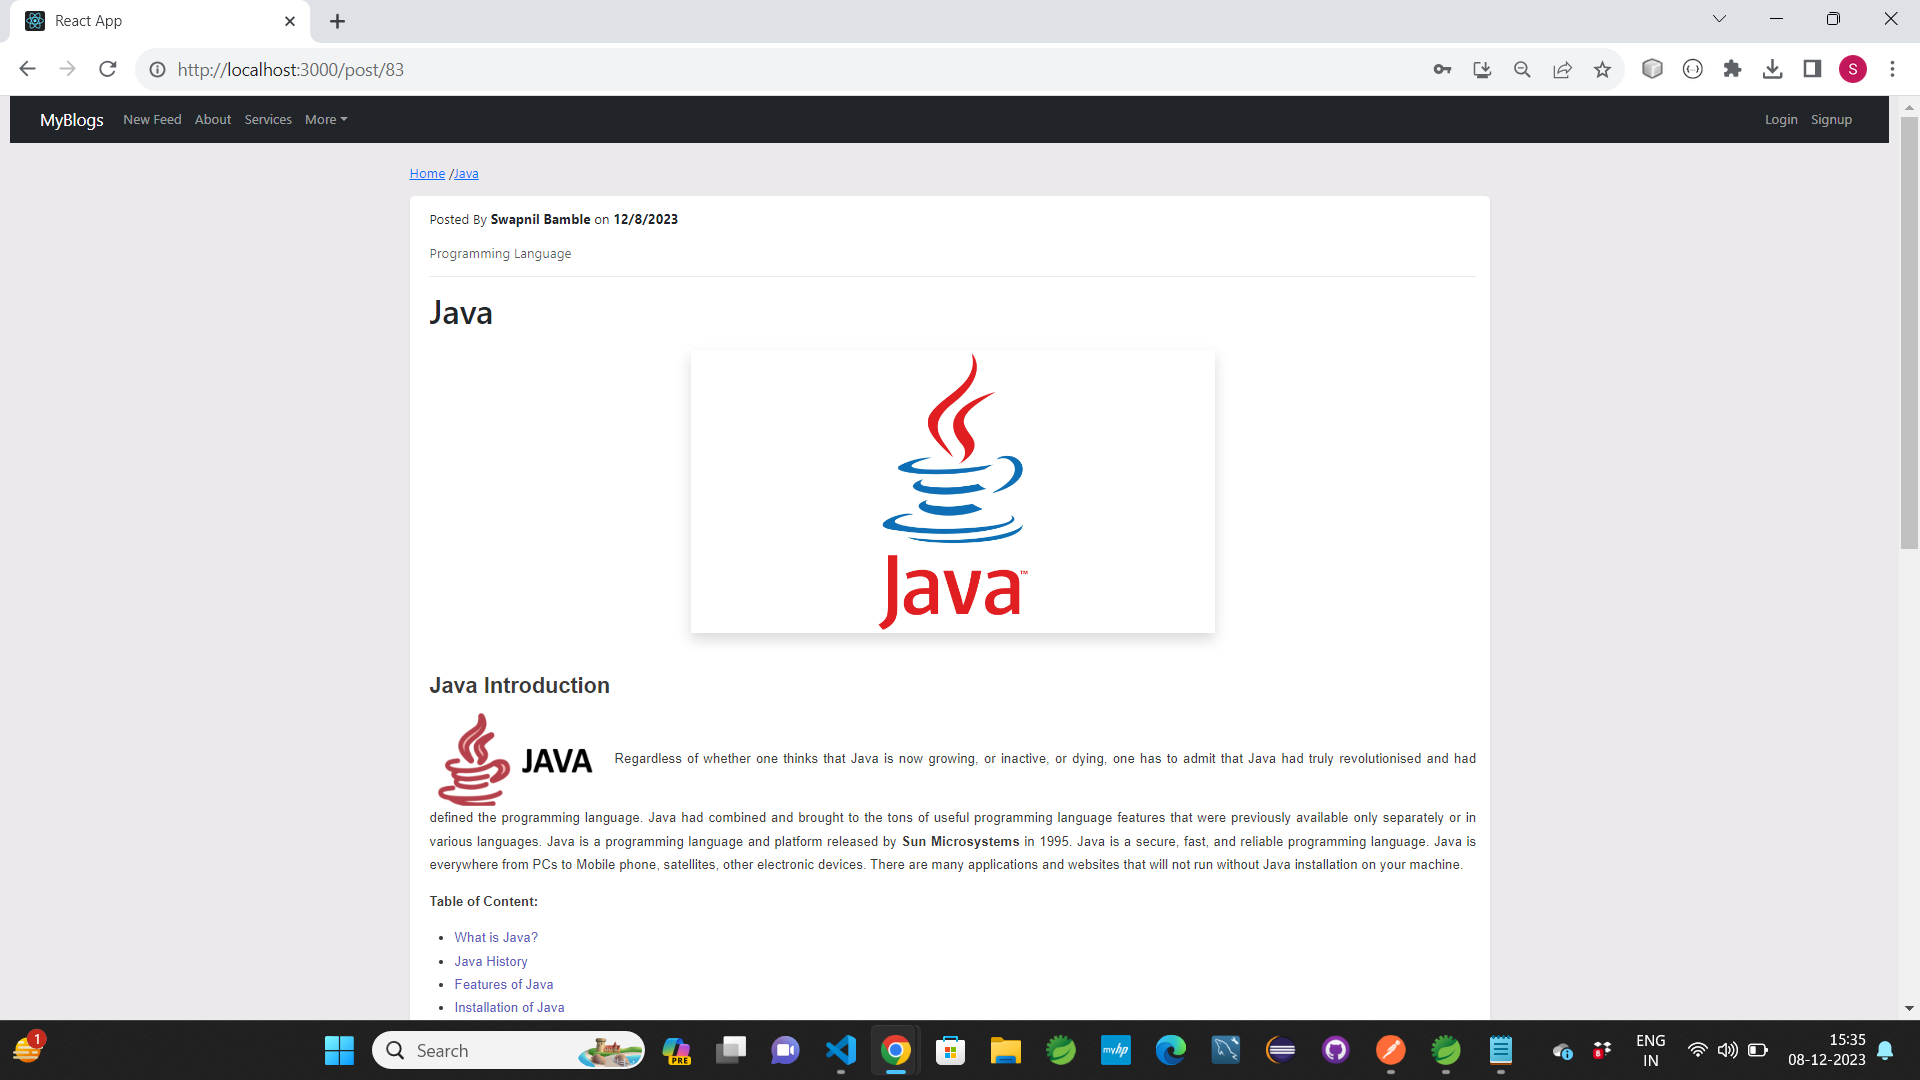
Task: Click the URL address bar field
Action: [x=700, y=69]
